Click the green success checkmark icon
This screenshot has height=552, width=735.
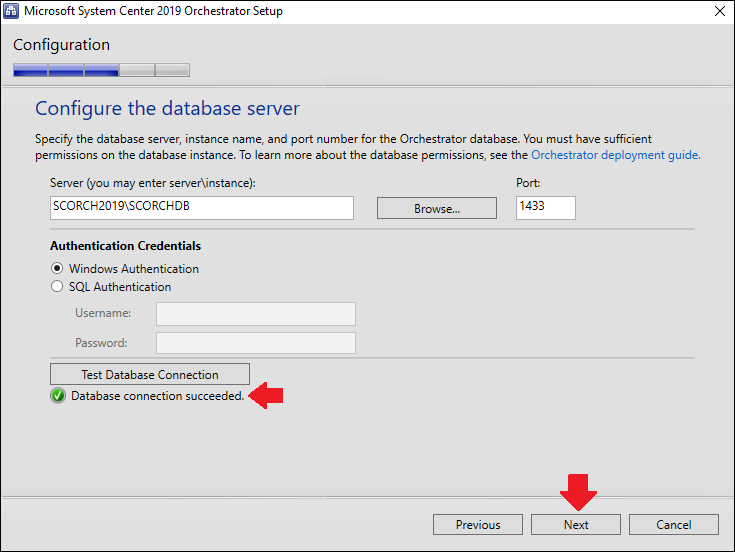click(58, 396)
